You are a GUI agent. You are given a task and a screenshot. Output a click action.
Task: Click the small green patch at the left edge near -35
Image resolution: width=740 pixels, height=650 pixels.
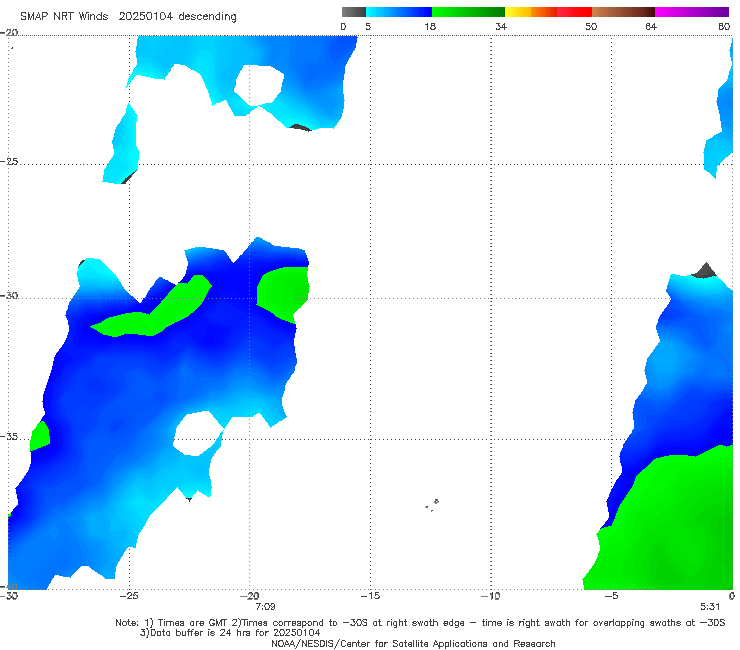[40, 436]
